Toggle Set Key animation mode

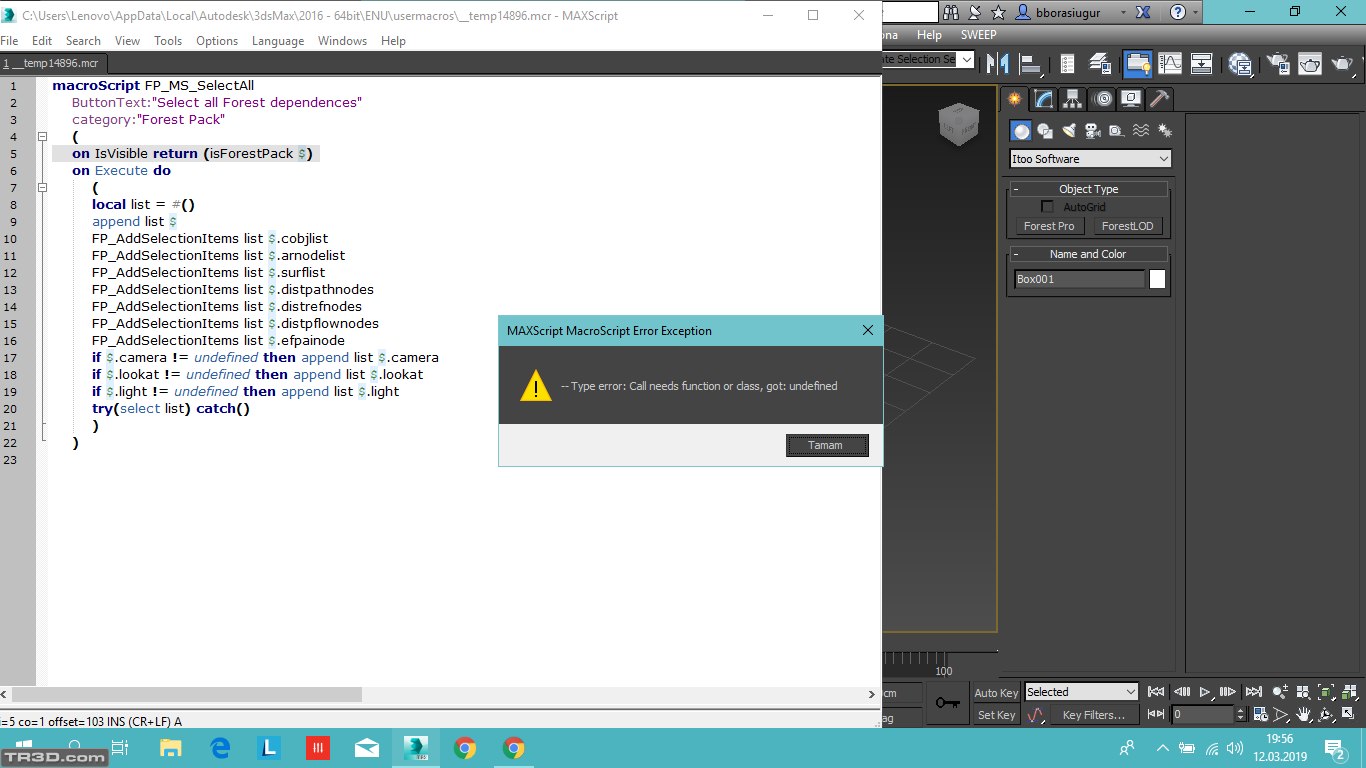pos(996,715)
